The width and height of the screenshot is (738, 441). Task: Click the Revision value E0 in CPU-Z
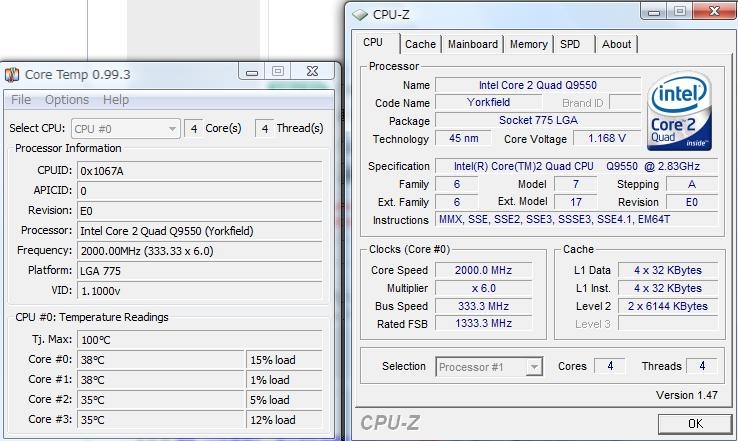coord(692,202)
